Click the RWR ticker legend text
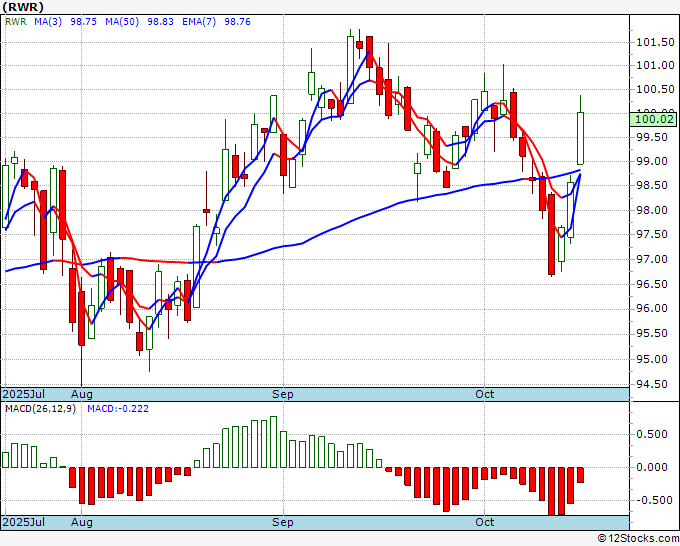 (16, 22)
